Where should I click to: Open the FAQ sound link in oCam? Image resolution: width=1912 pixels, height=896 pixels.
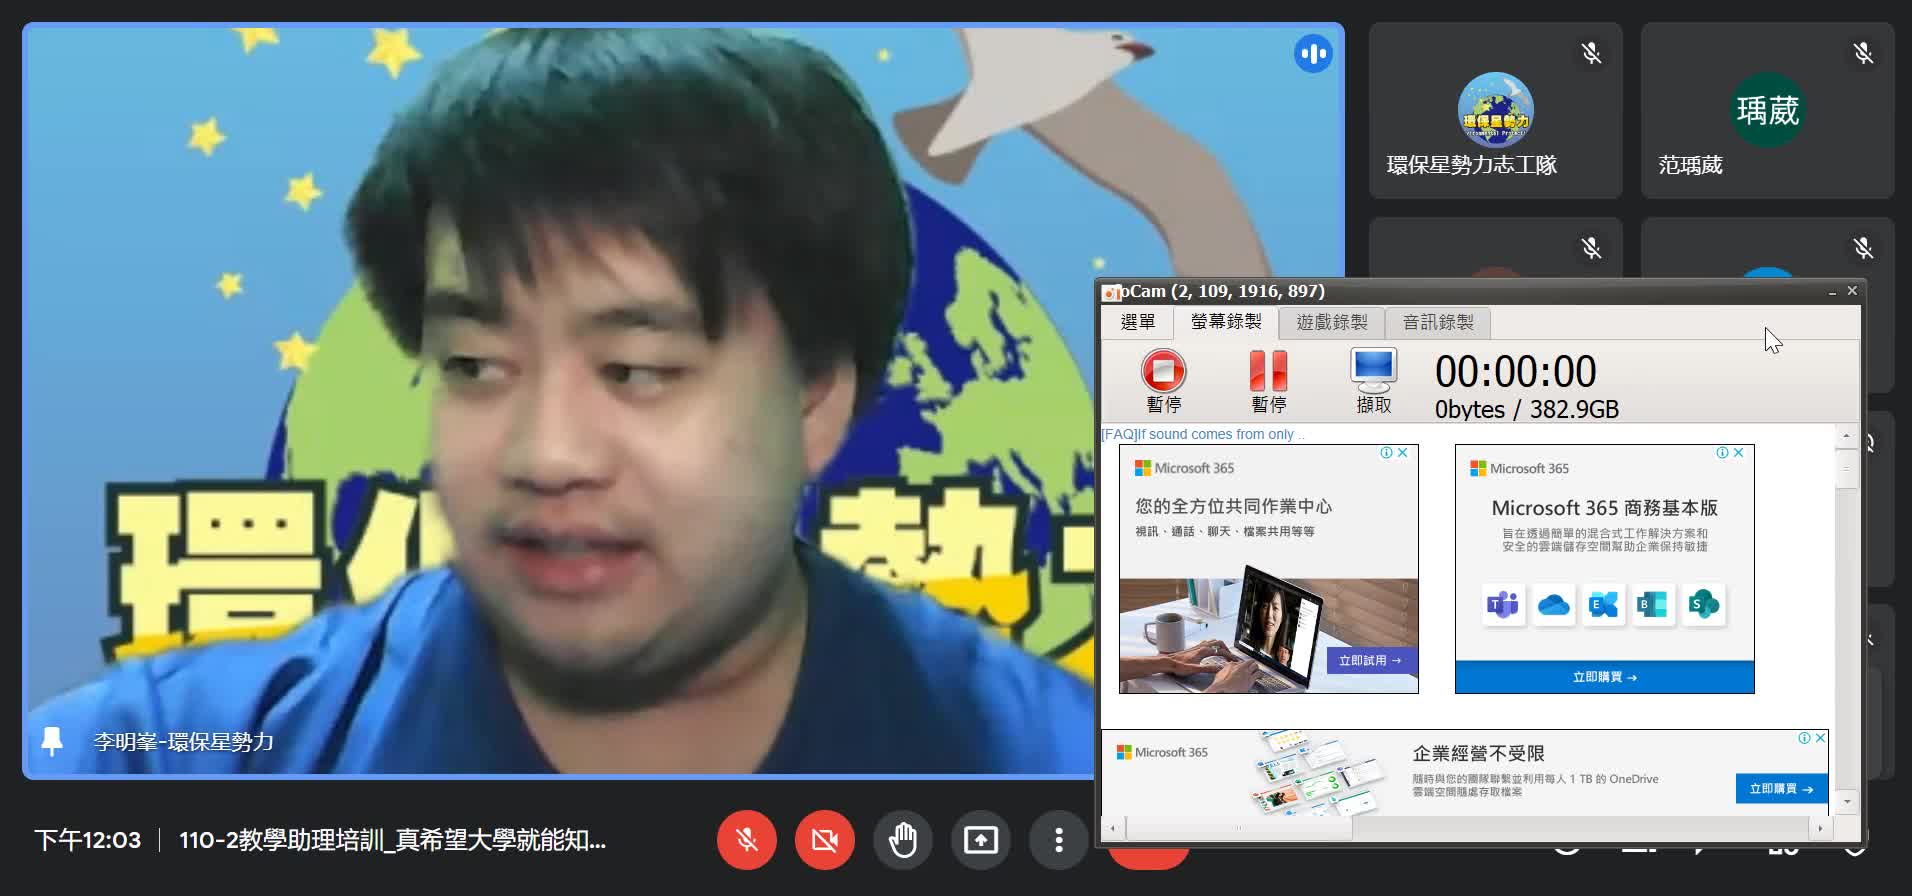1202,434
